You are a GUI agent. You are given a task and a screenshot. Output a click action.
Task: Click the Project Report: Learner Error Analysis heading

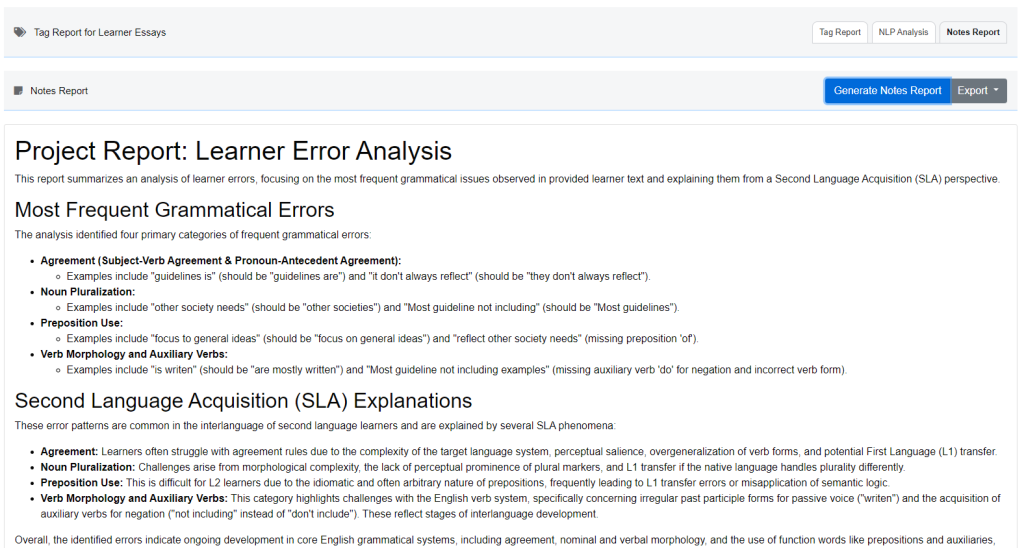coord(233,151)
